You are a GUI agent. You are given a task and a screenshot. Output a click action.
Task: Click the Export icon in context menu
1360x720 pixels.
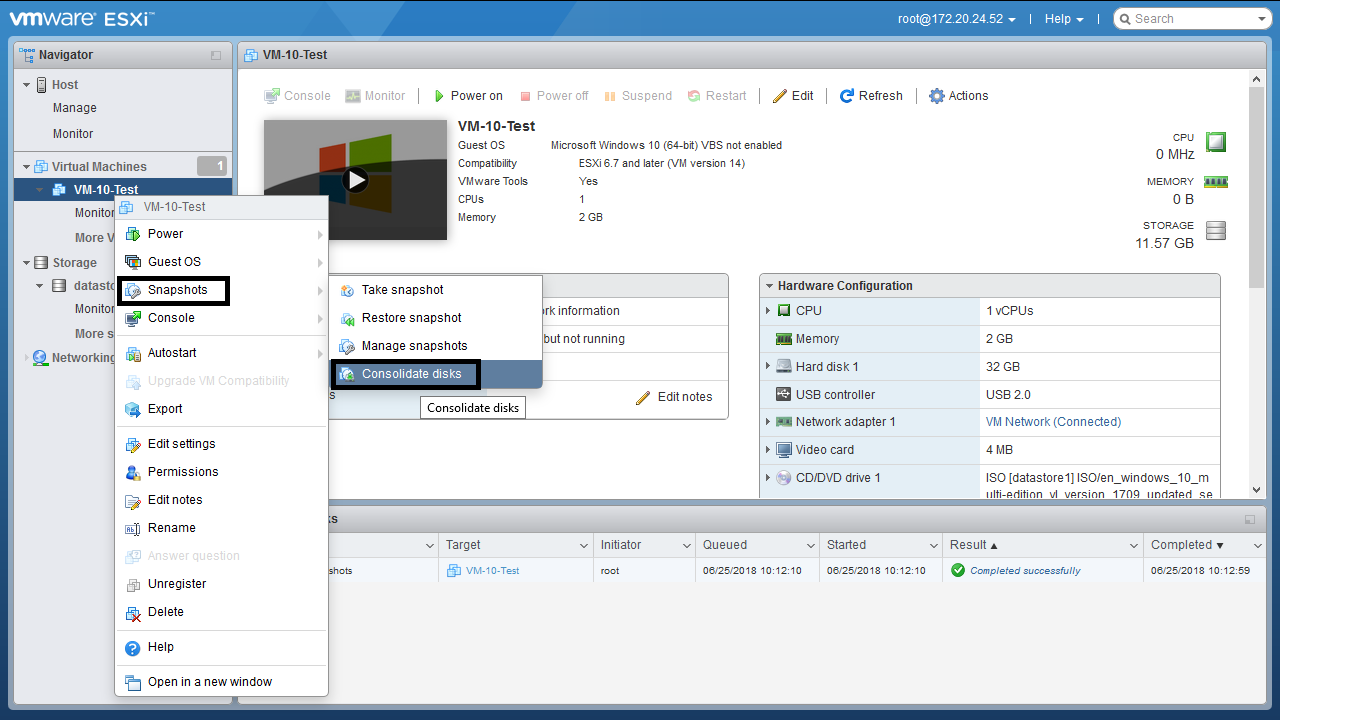[132, 409]
